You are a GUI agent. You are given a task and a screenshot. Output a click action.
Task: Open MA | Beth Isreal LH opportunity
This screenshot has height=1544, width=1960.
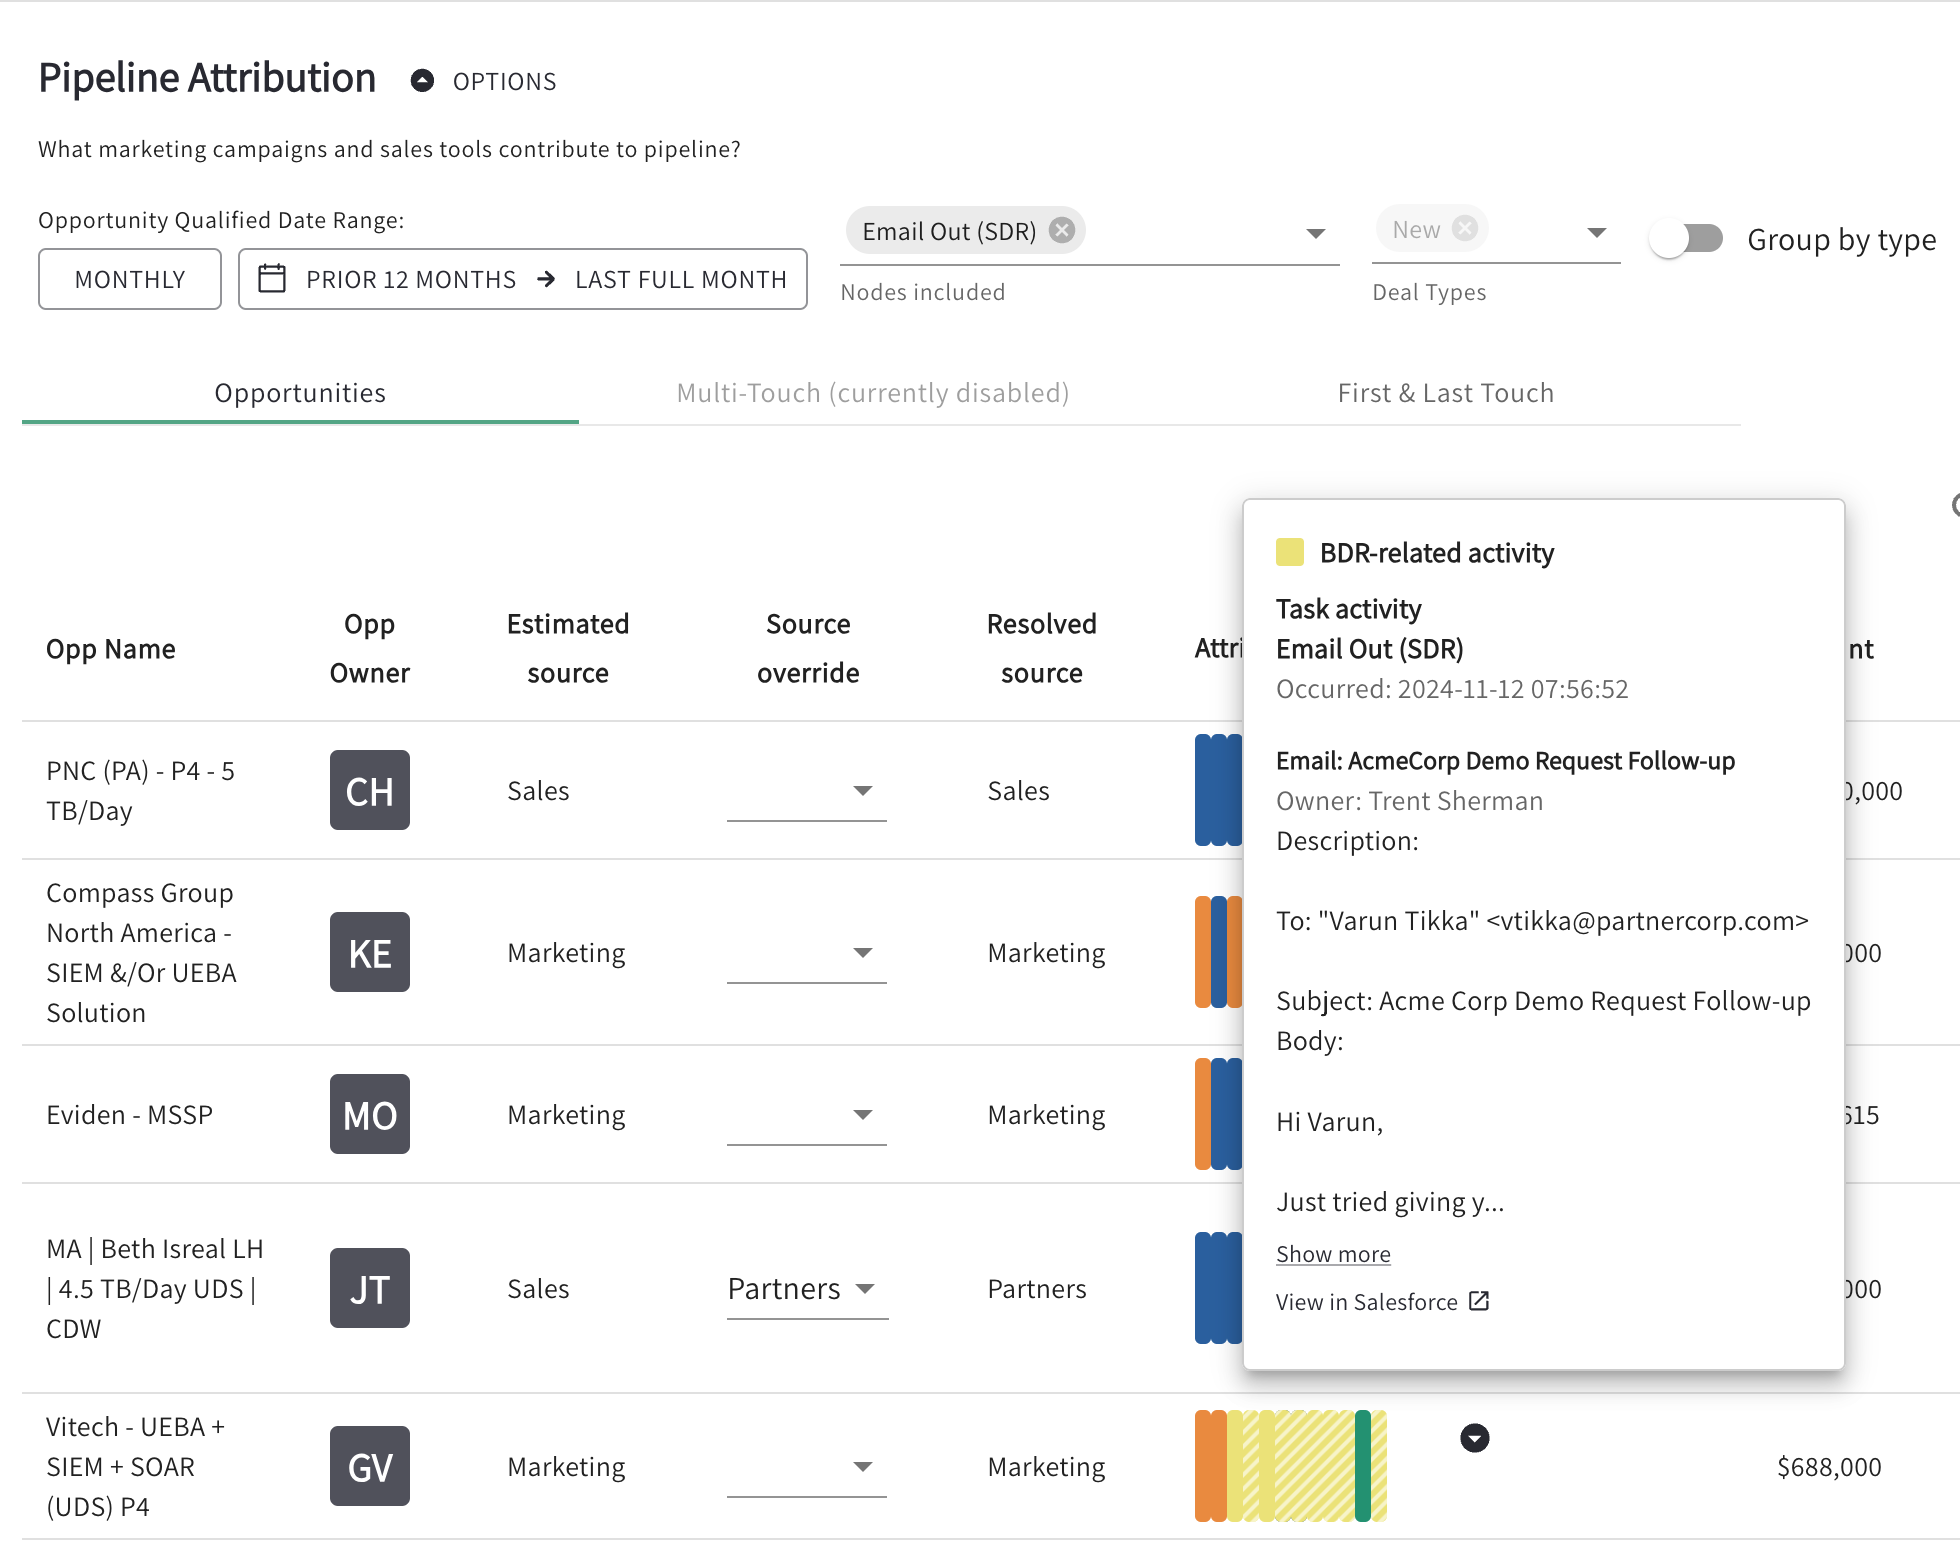tap(155, 1289)
